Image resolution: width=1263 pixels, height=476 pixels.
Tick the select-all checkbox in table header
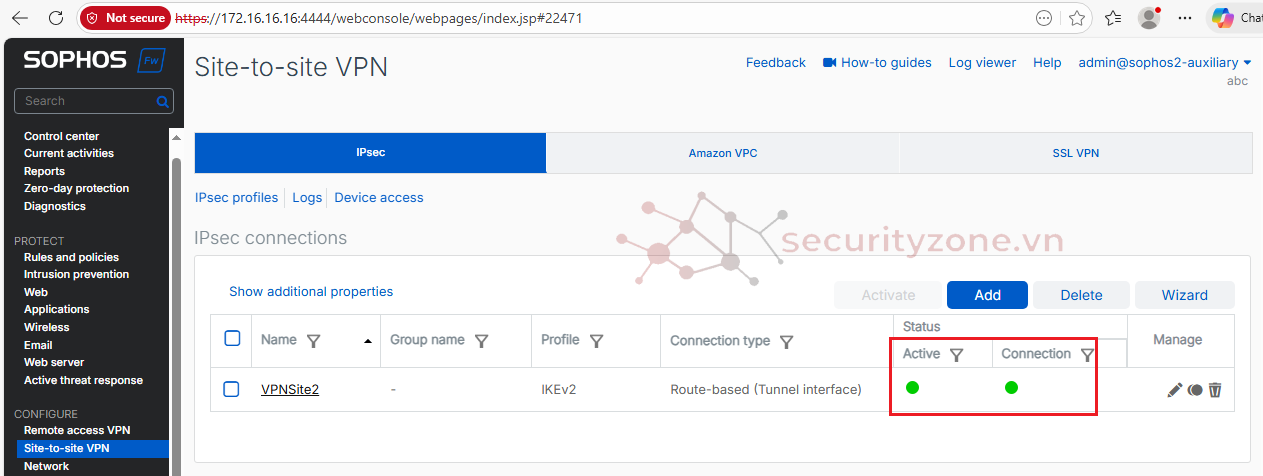pyautogui.click(x=232, y=339)
